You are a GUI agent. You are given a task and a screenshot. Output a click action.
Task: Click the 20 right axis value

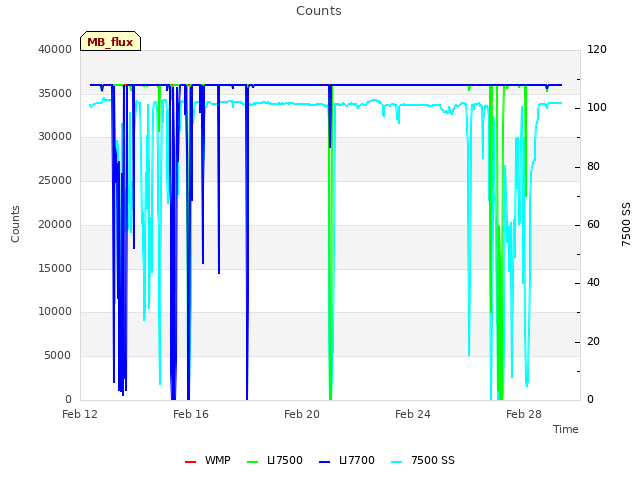[x=593, y=341]
